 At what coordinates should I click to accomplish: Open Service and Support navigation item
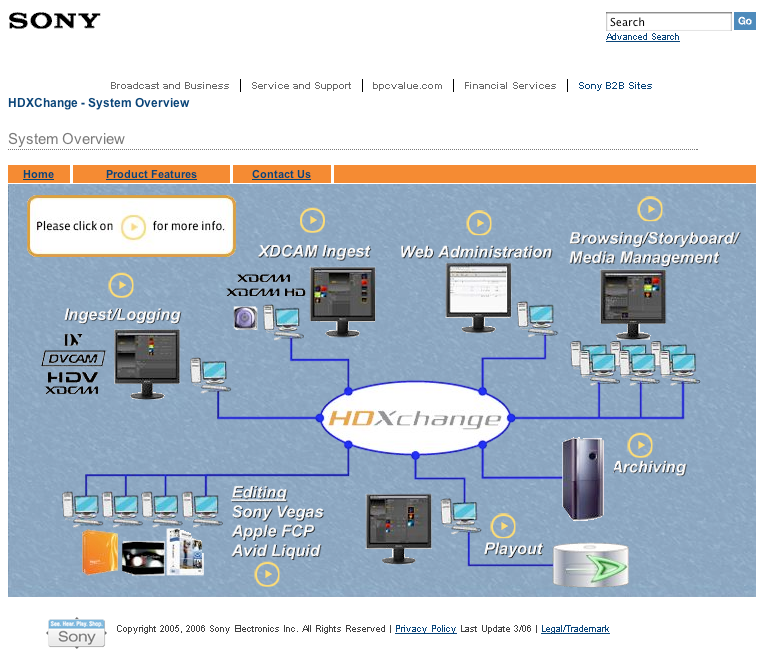[301, 86]
